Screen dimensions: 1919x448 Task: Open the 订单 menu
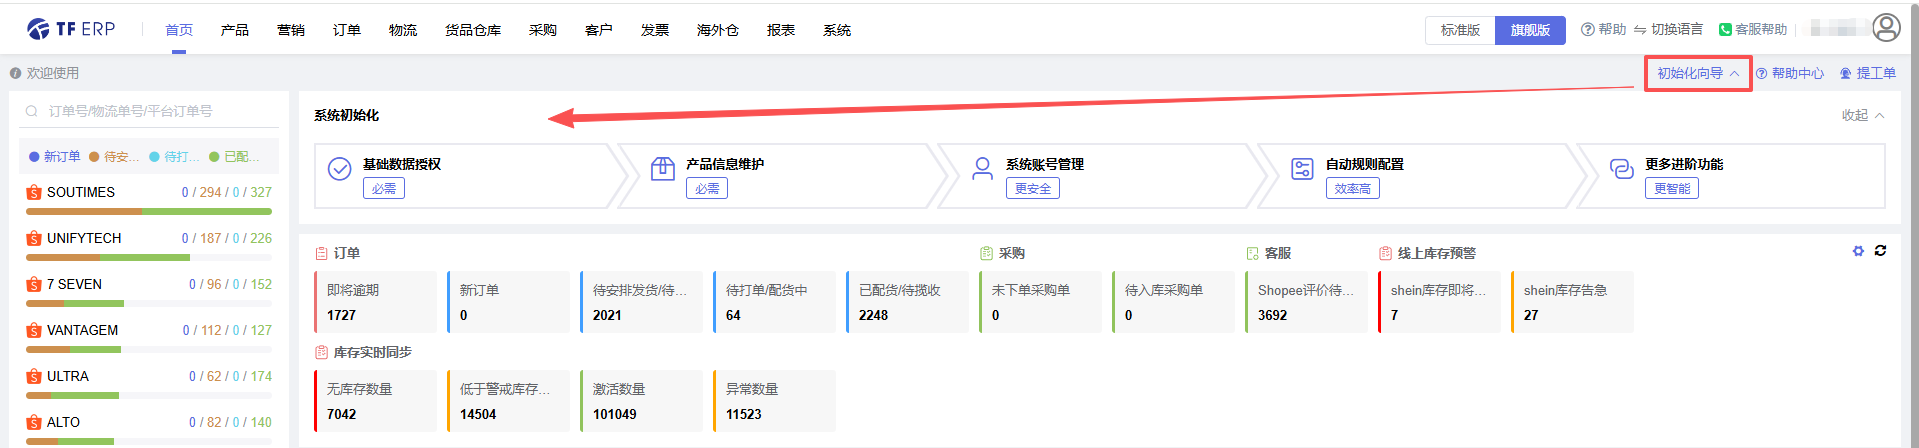[x=347, y=30]
